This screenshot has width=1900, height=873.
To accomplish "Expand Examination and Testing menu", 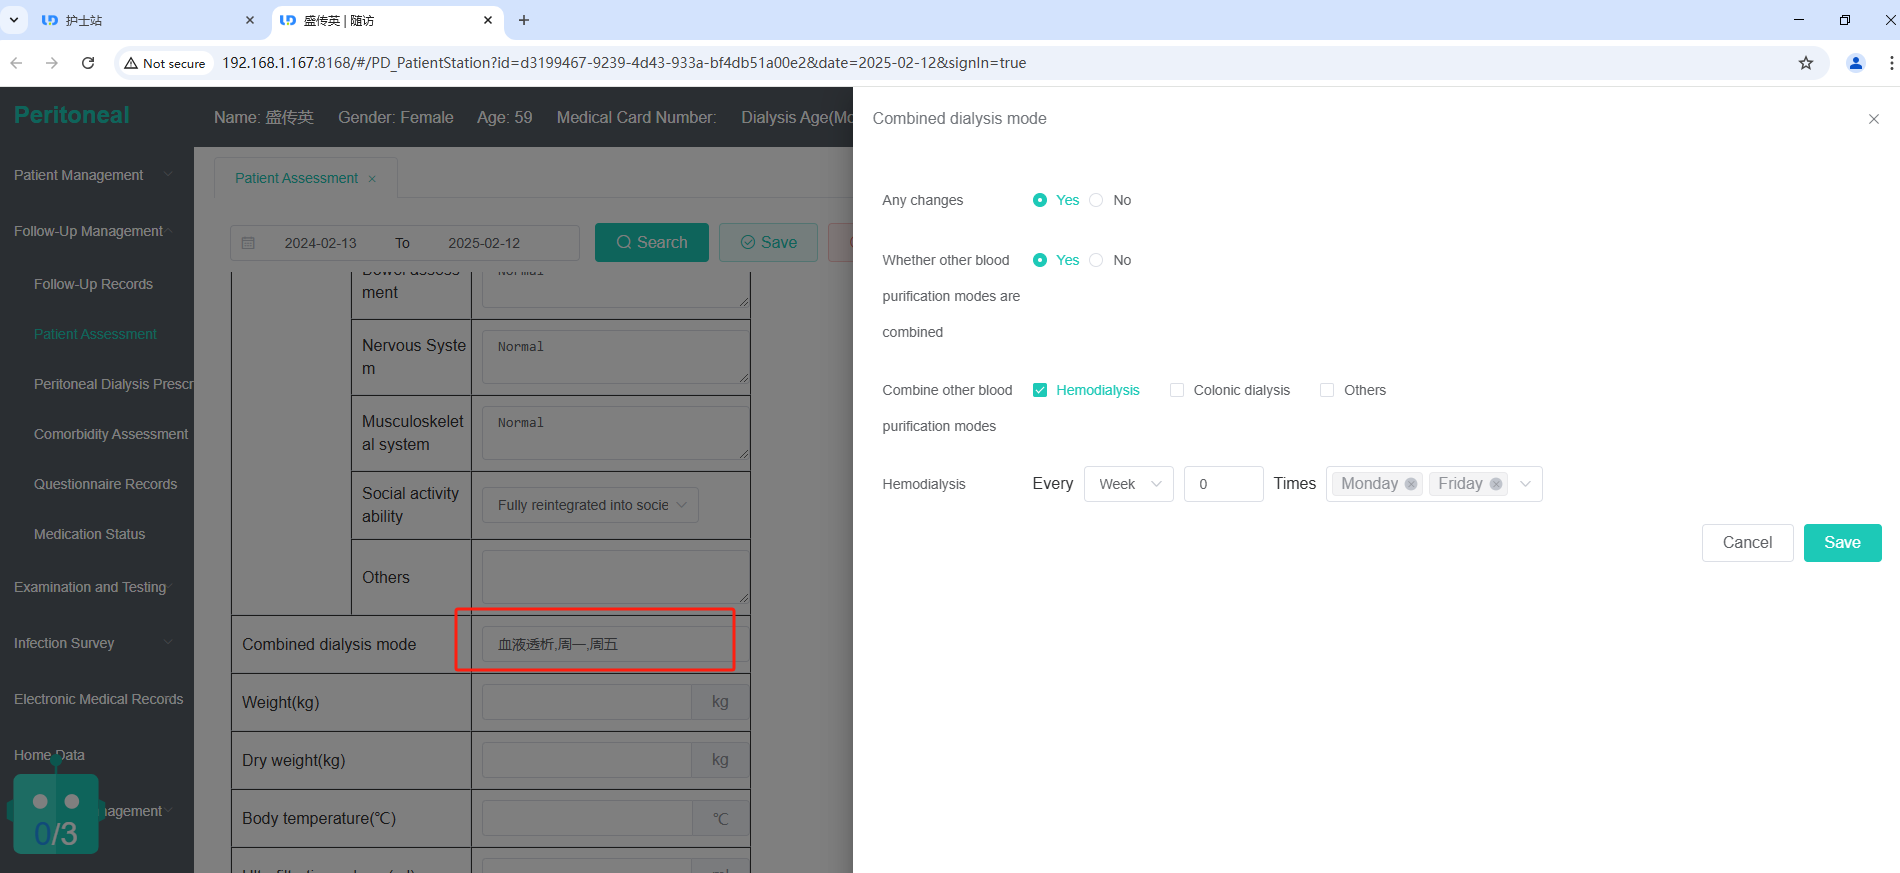I will (x=97, y=587).
